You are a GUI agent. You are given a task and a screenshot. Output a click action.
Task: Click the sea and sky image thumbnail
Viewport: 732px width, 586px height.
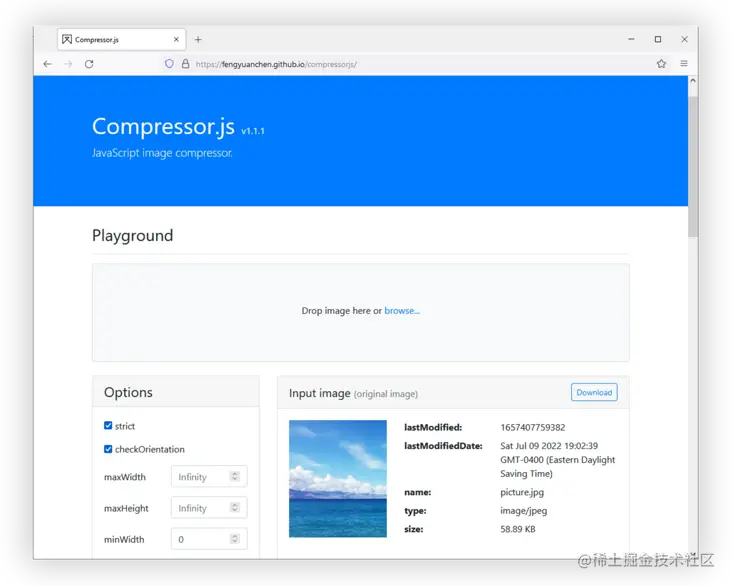coord(338,479)
